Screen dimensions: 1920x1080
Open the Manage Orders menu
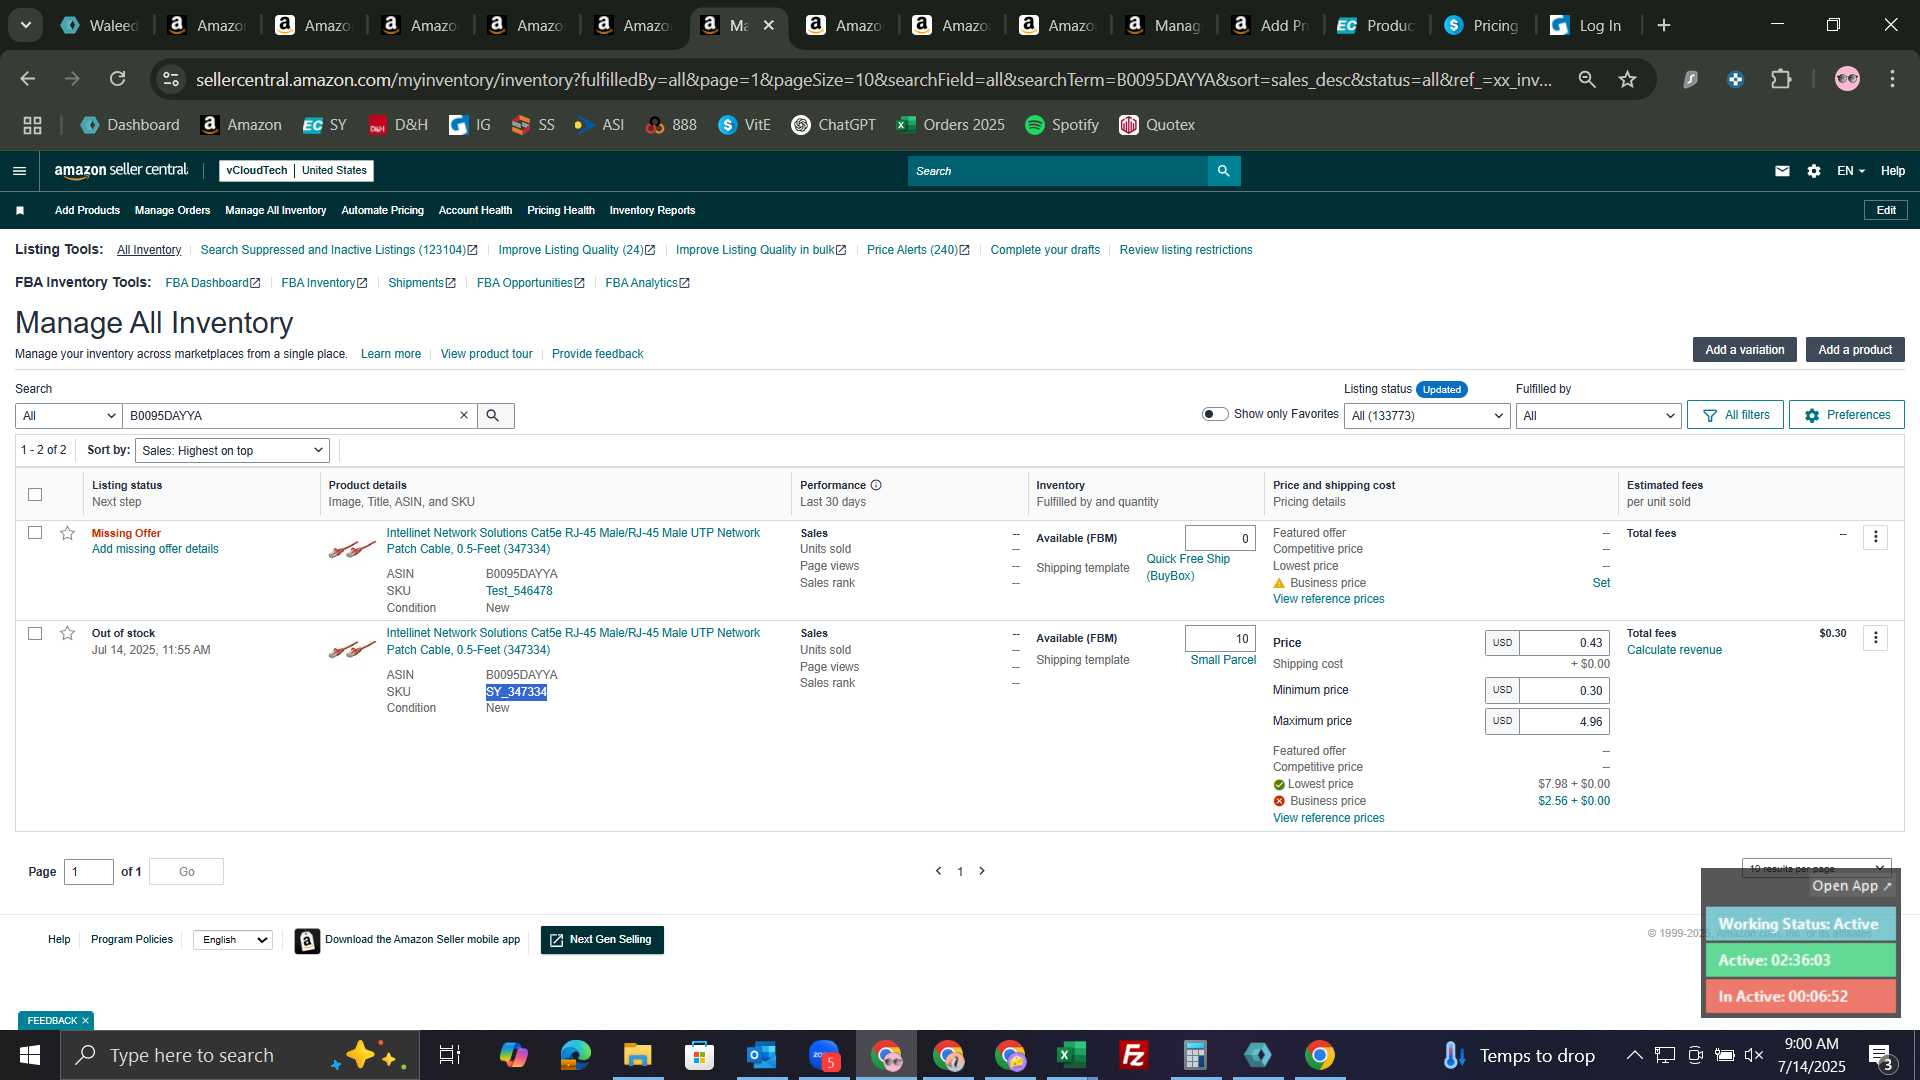coord(172,210)
